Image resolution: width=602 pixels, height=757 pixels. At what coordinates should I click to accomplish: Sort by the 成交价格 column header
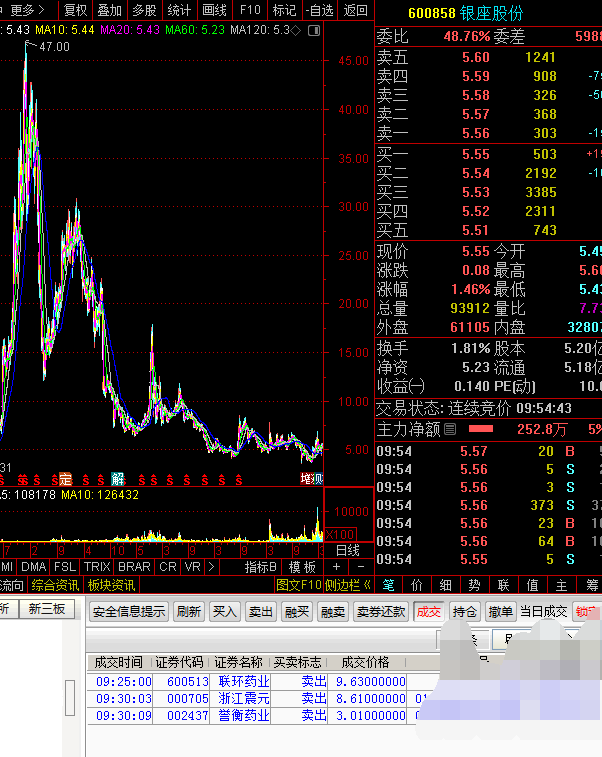click(365, 662)
